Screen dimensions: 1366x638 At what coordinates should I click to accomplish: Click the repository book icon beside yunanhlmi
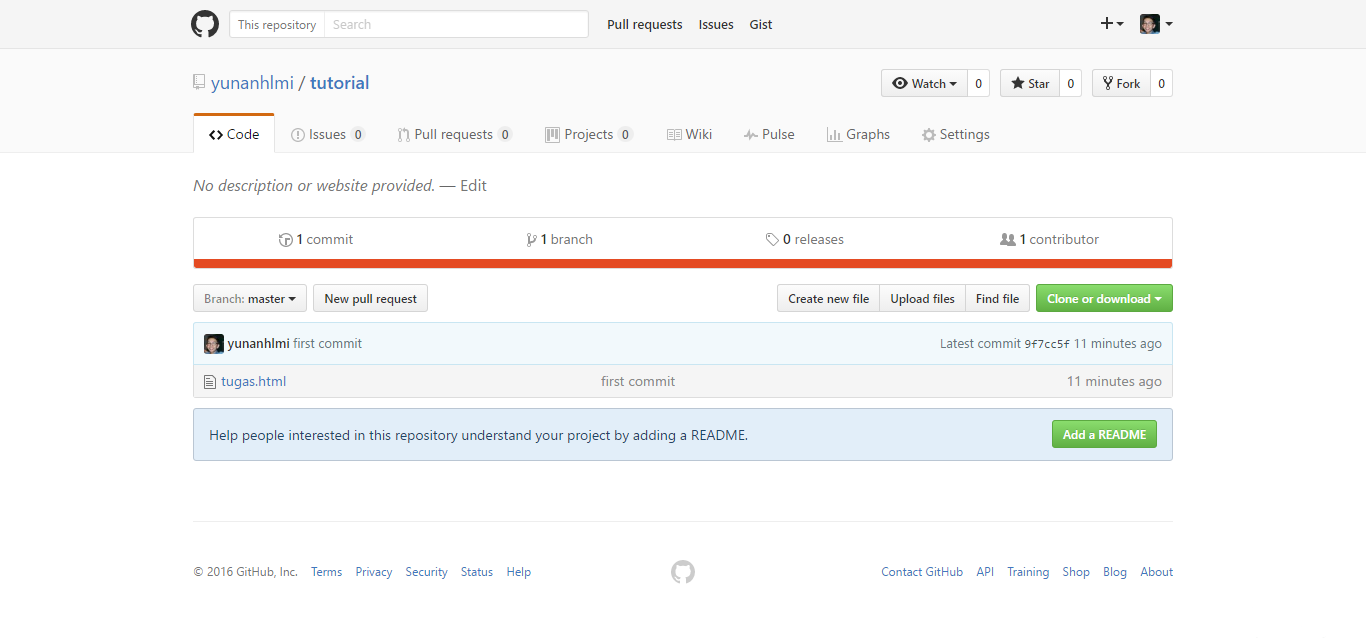tap(199, 83)
